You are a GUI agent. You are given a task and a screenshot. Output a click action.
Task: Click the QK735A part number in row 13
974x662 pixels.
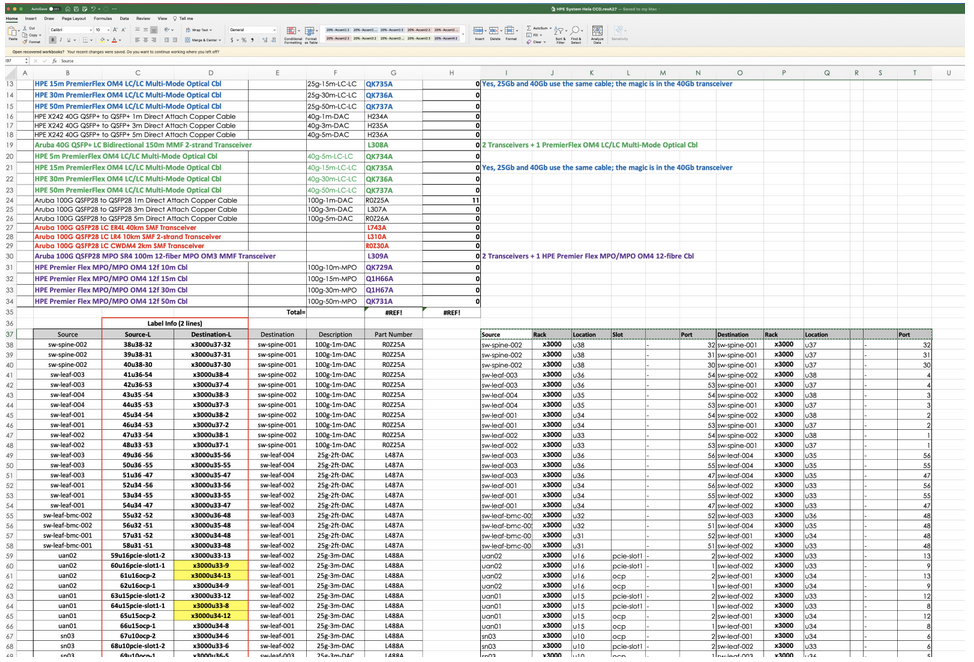[379, 84]
